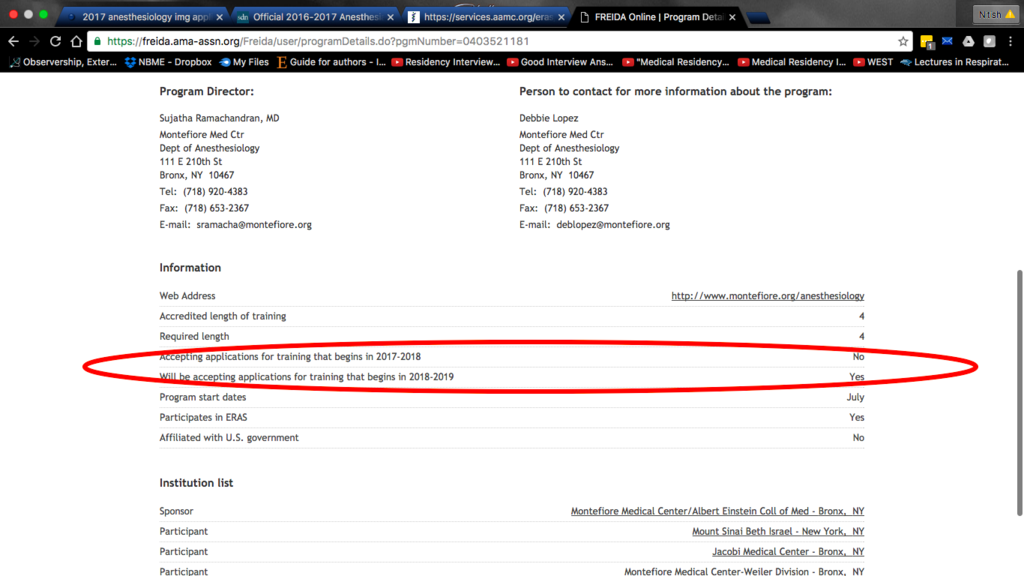Open the new tab button

click(x=758, y=18)
